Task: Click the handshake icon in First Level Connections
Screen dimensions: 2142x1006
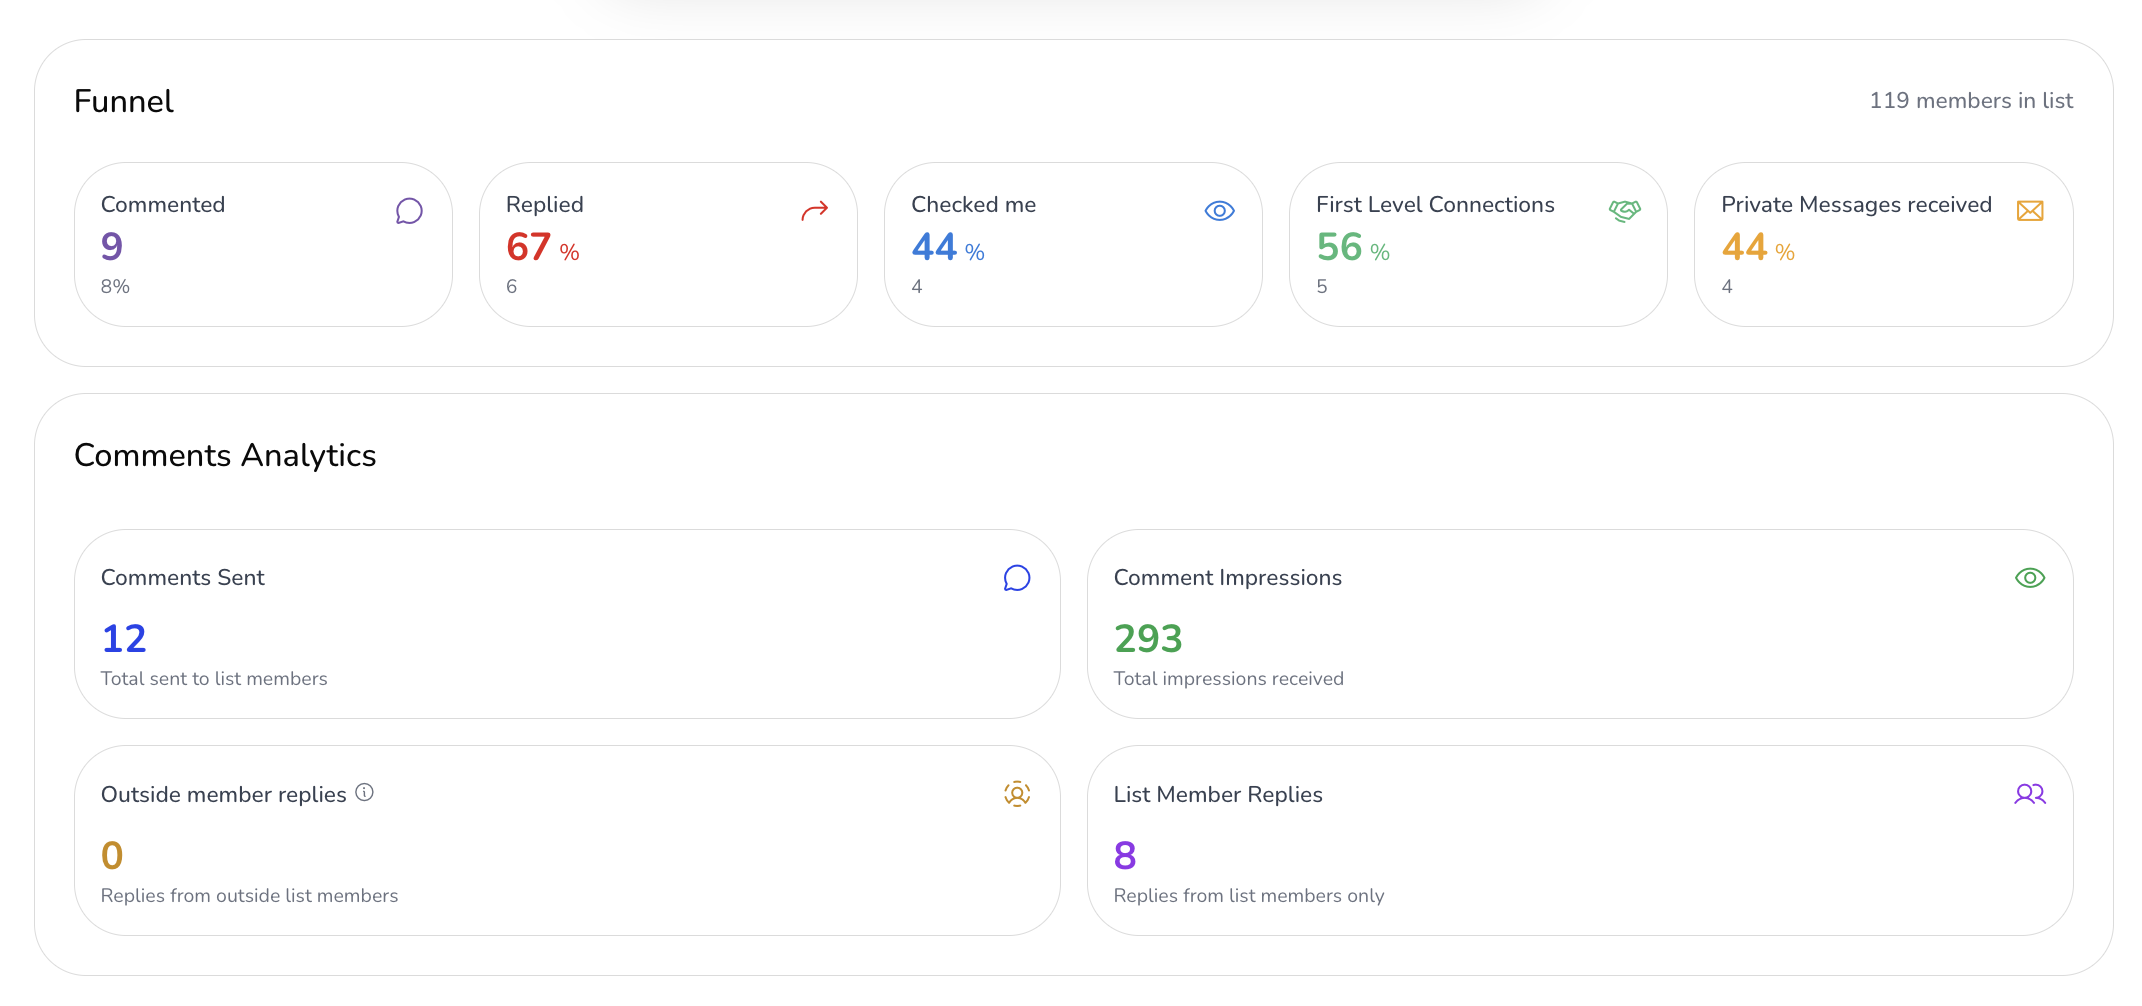Action: pos(1625,210)
